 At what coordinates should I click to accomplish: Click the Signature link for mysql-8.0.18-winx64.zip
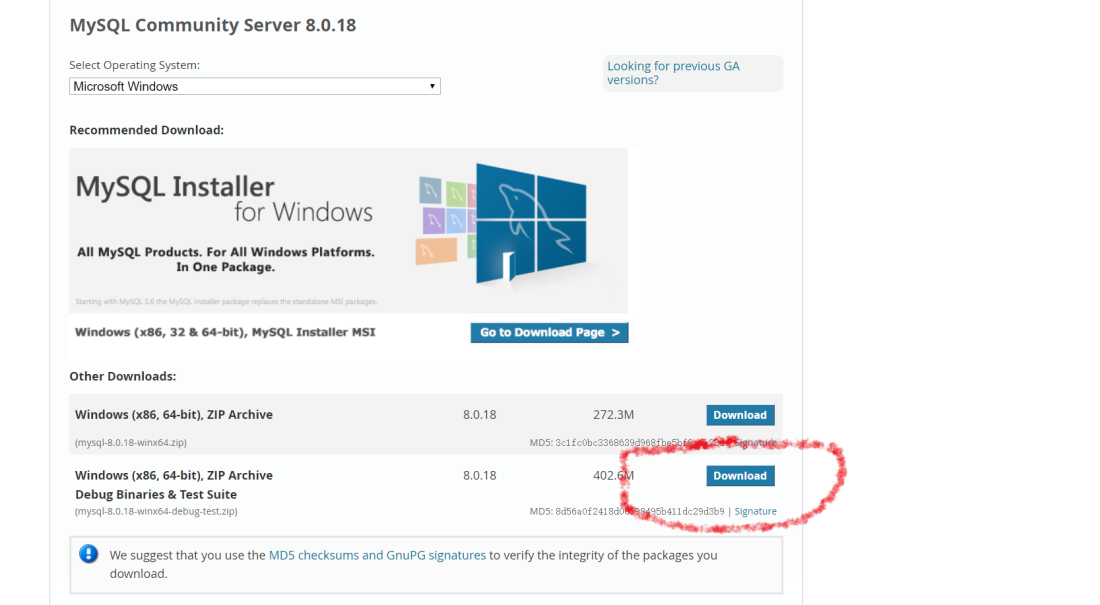coord(757,442)
